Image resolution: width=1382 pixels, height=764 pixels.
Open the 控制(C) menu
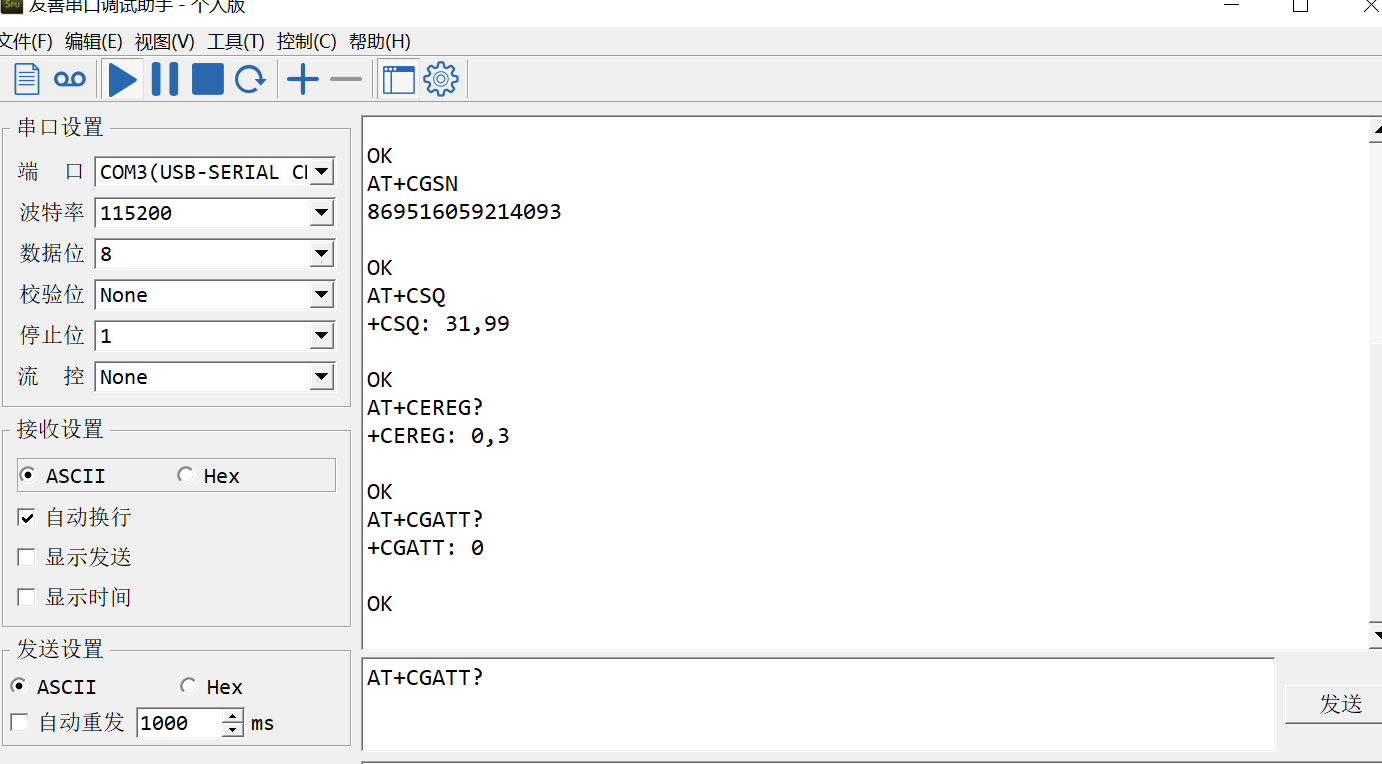coord(306,42)
